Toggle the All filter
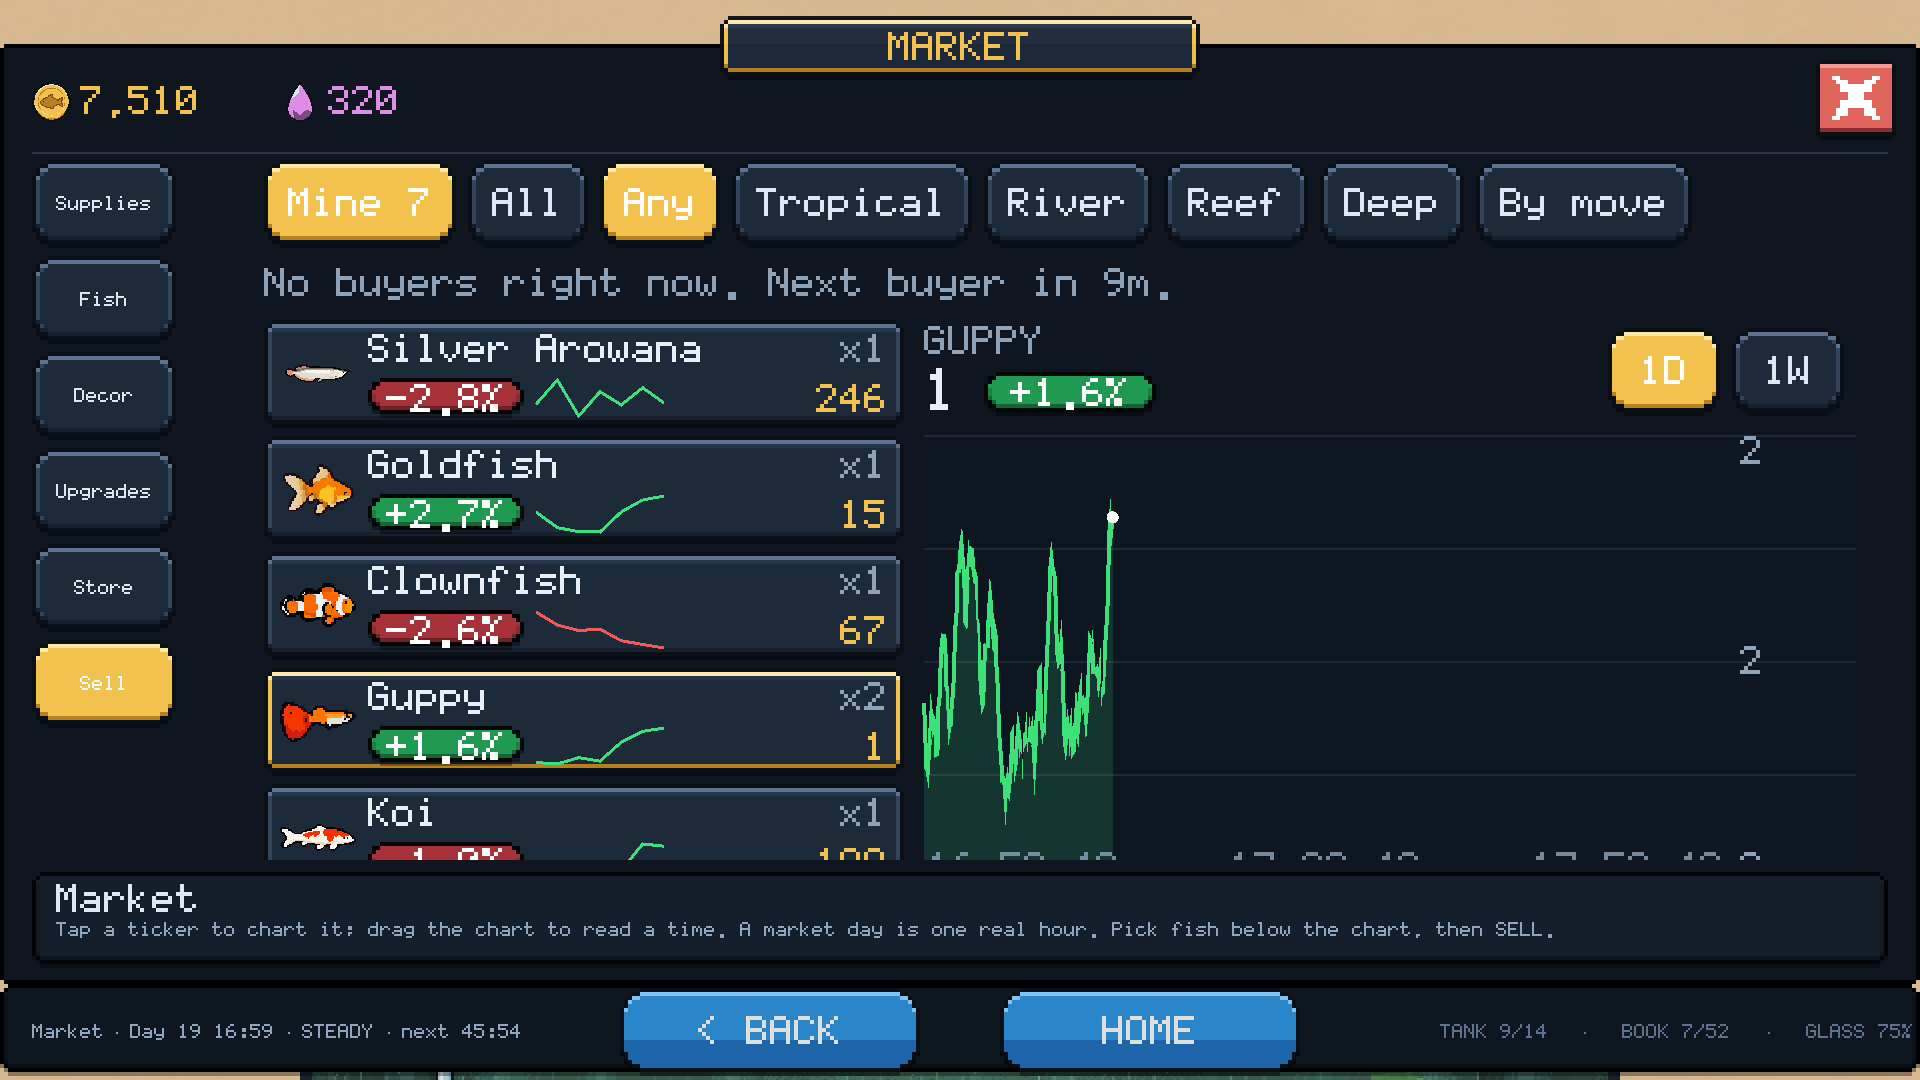 [527, 203]
